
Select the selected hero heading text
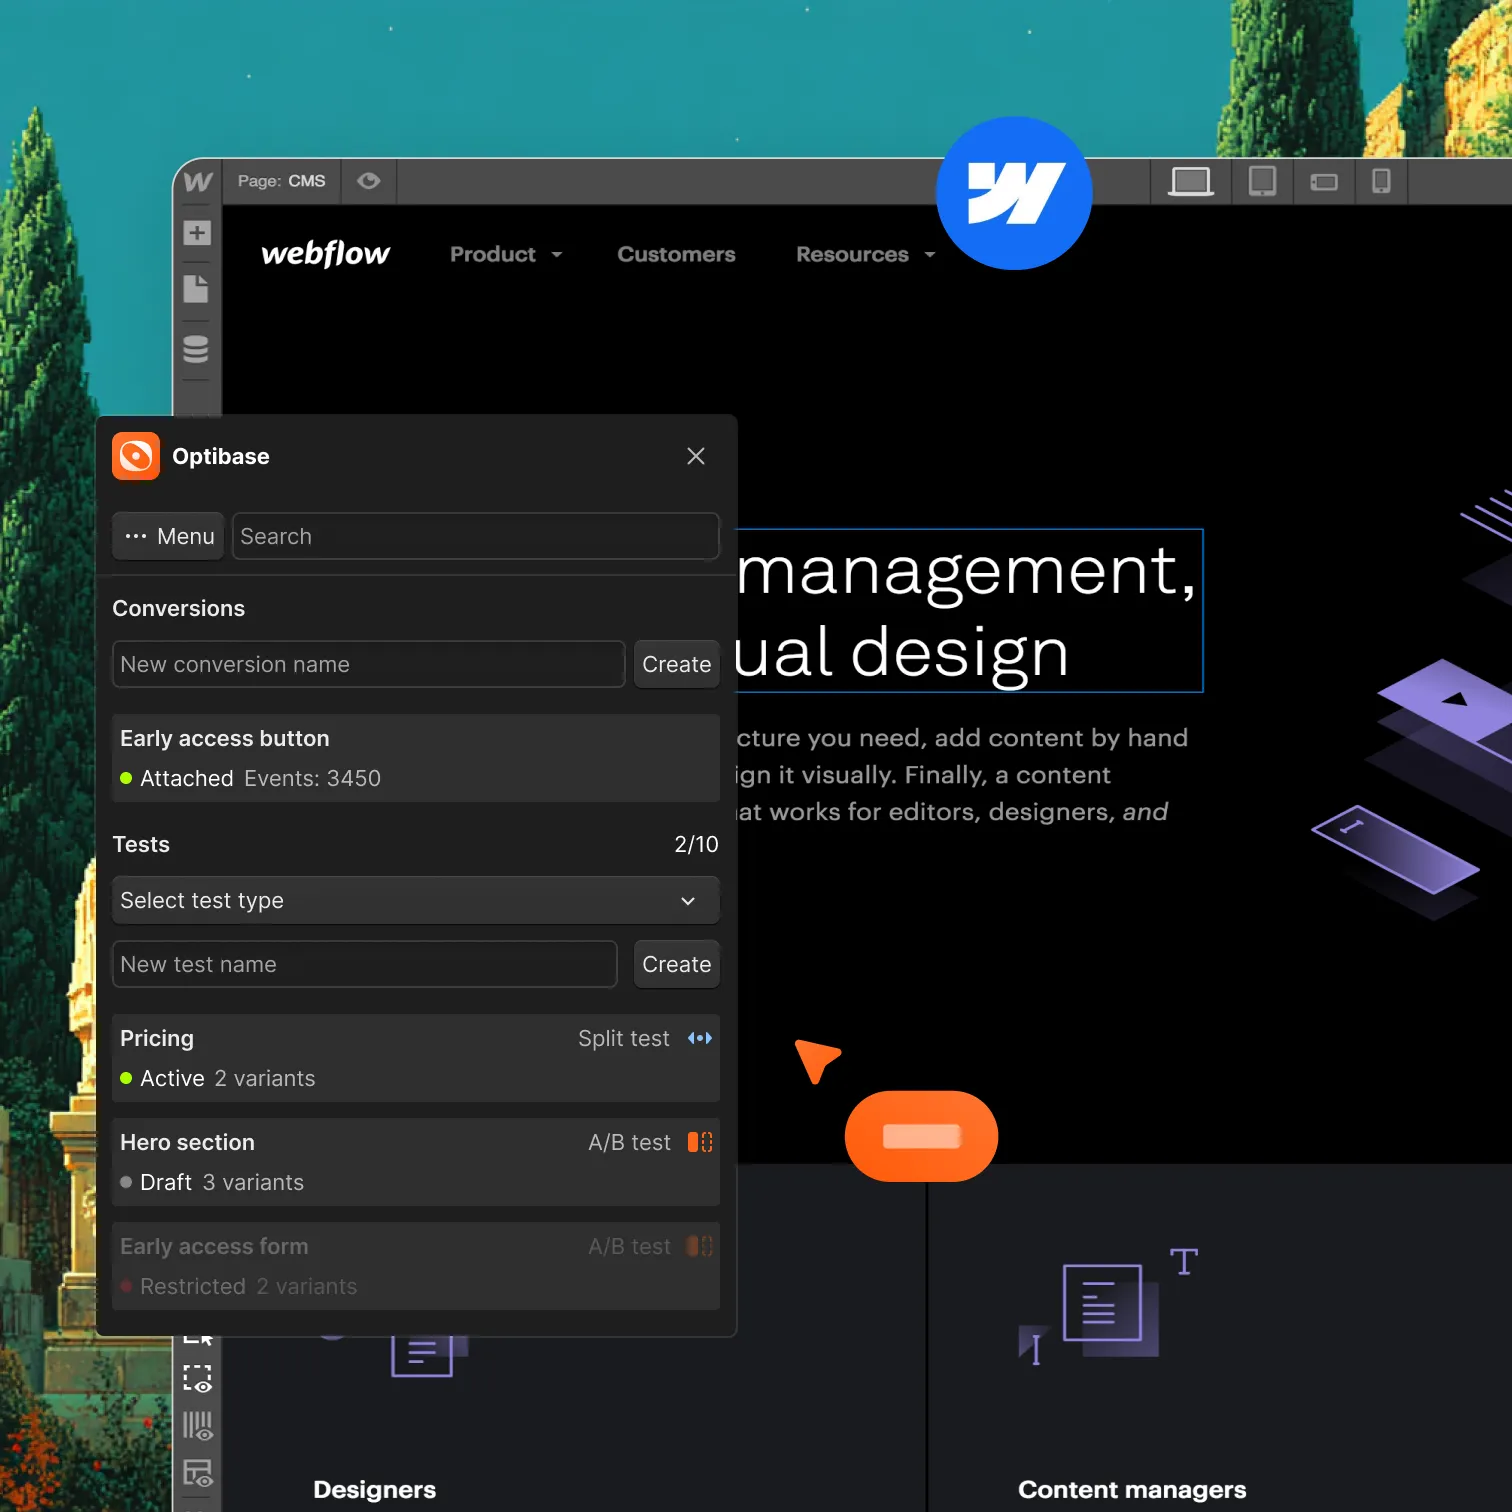[968, 610]
